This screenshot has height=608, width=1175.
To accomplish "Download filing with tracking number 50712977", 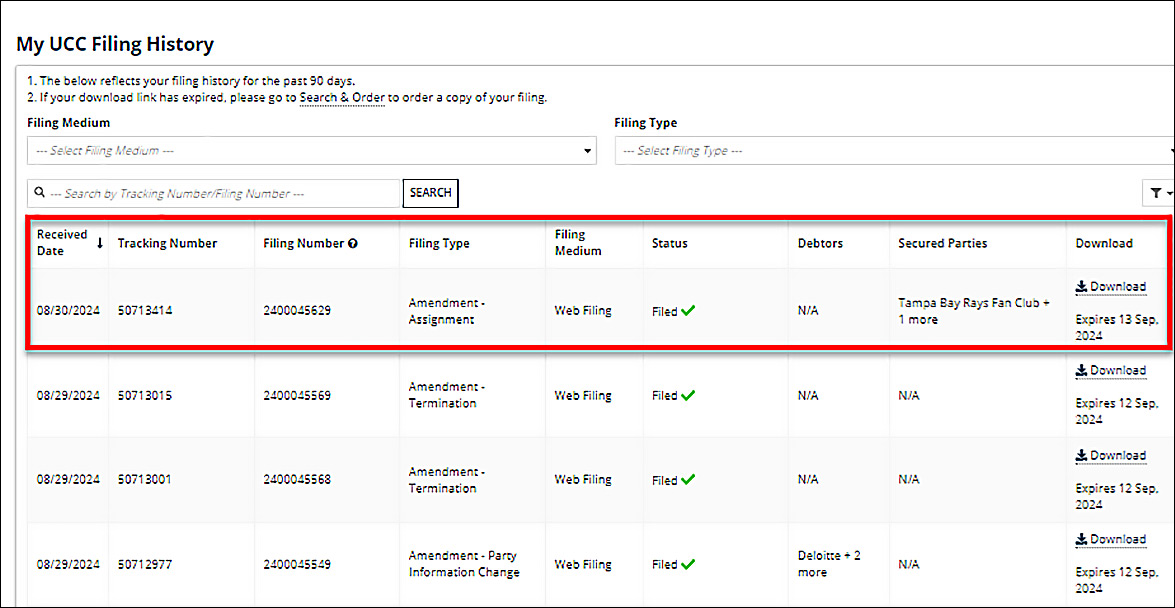I will 1110,540.
